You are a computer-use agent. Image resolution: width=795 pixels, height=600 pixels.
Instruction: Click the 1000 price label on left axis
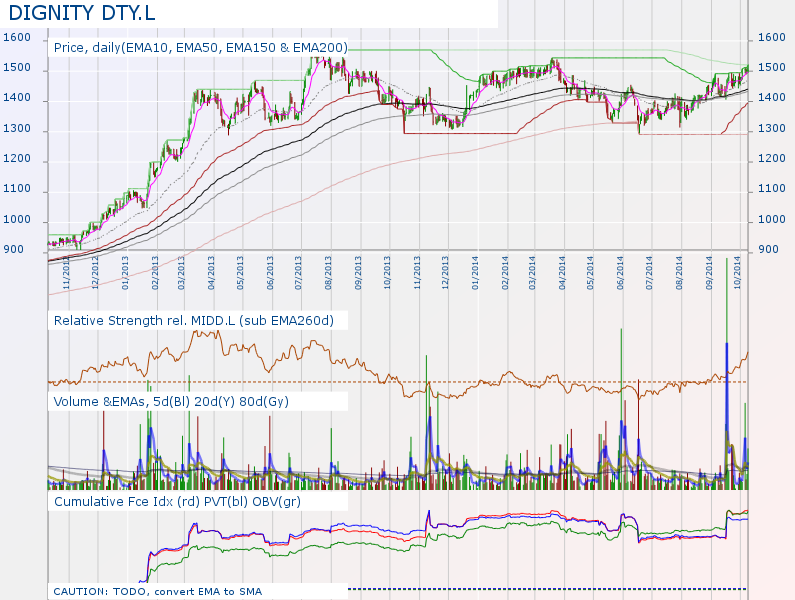pos(17,219)
